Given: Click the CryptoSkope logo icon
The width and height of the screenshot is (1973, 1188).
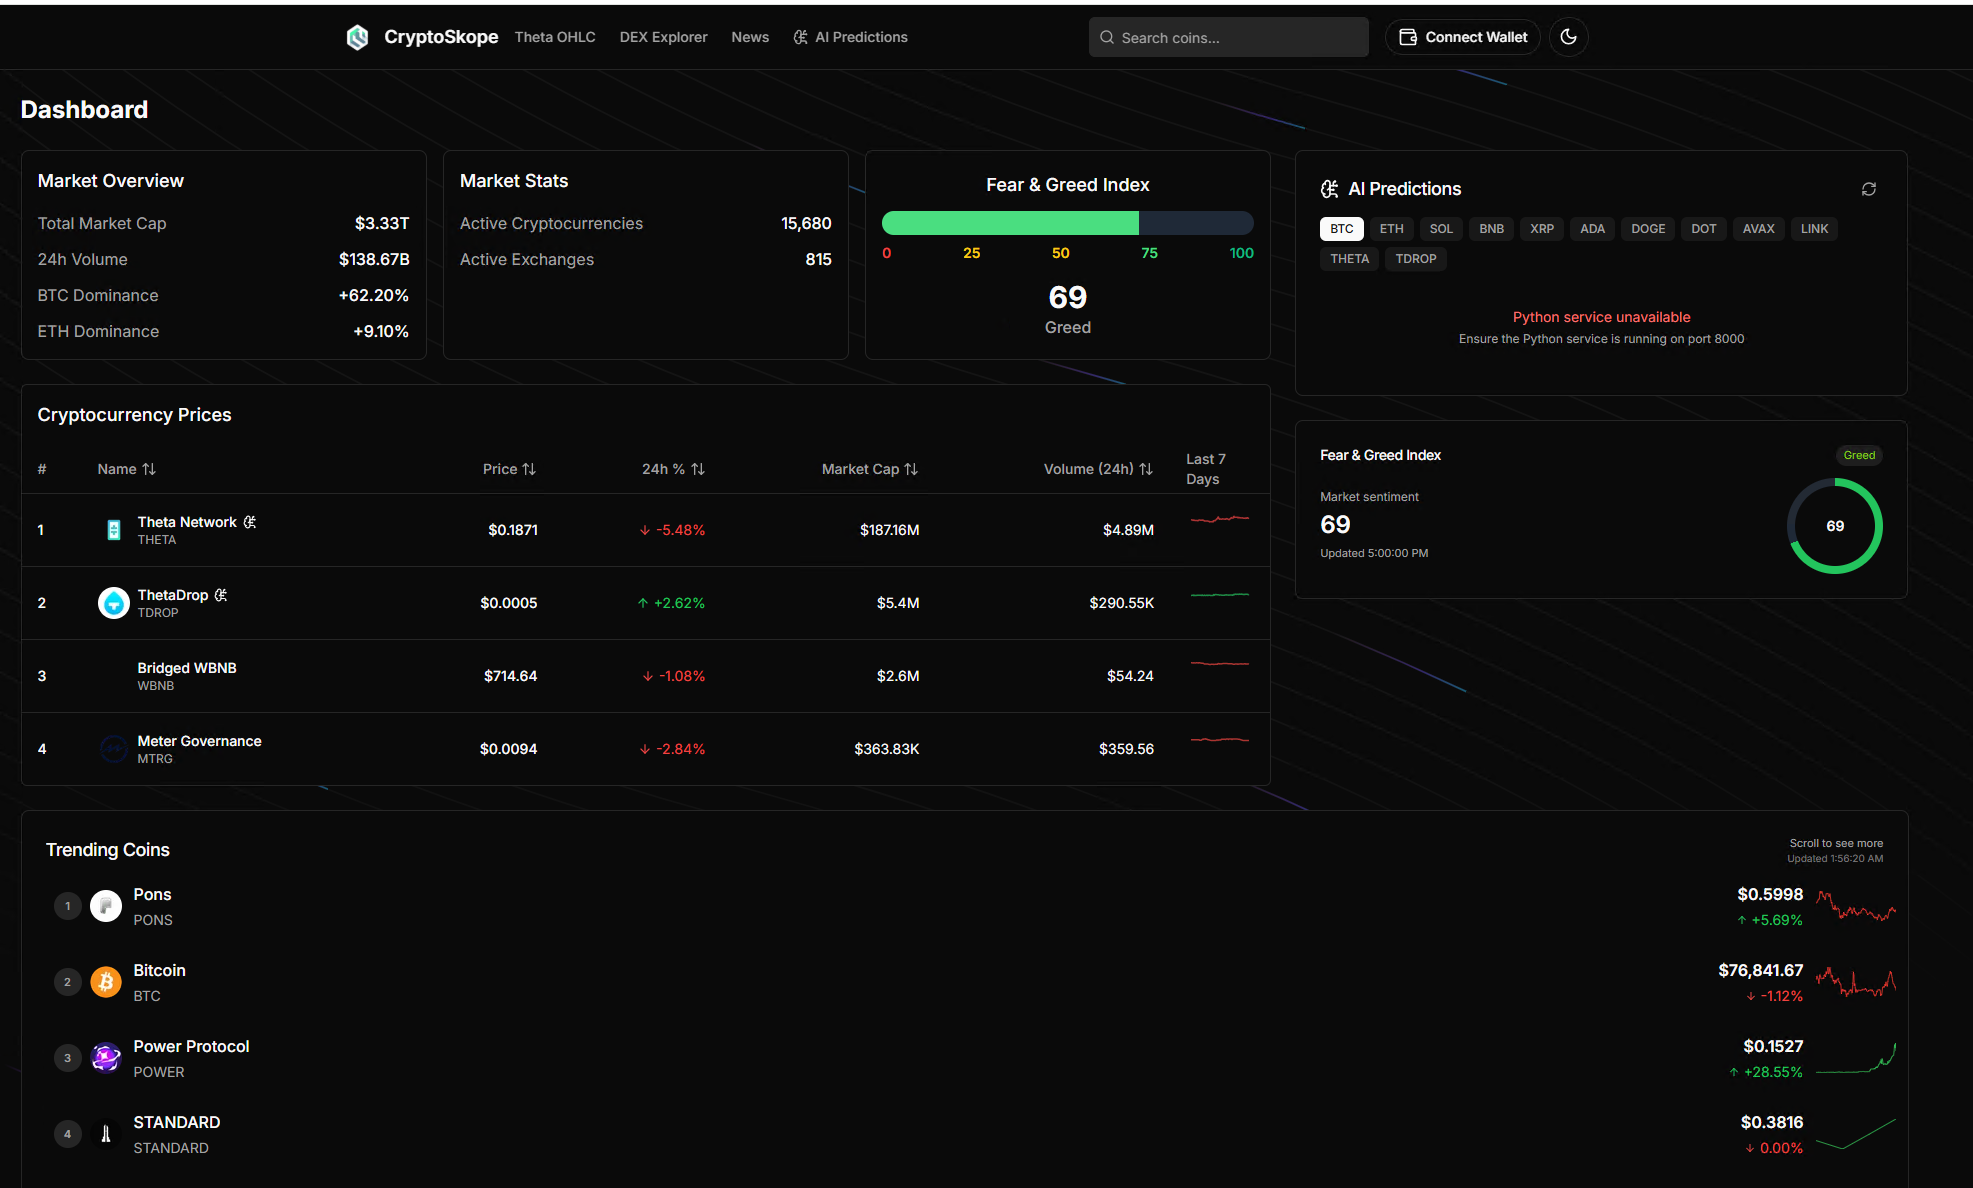Looking at the screenshot, I should tap(357, 37).
